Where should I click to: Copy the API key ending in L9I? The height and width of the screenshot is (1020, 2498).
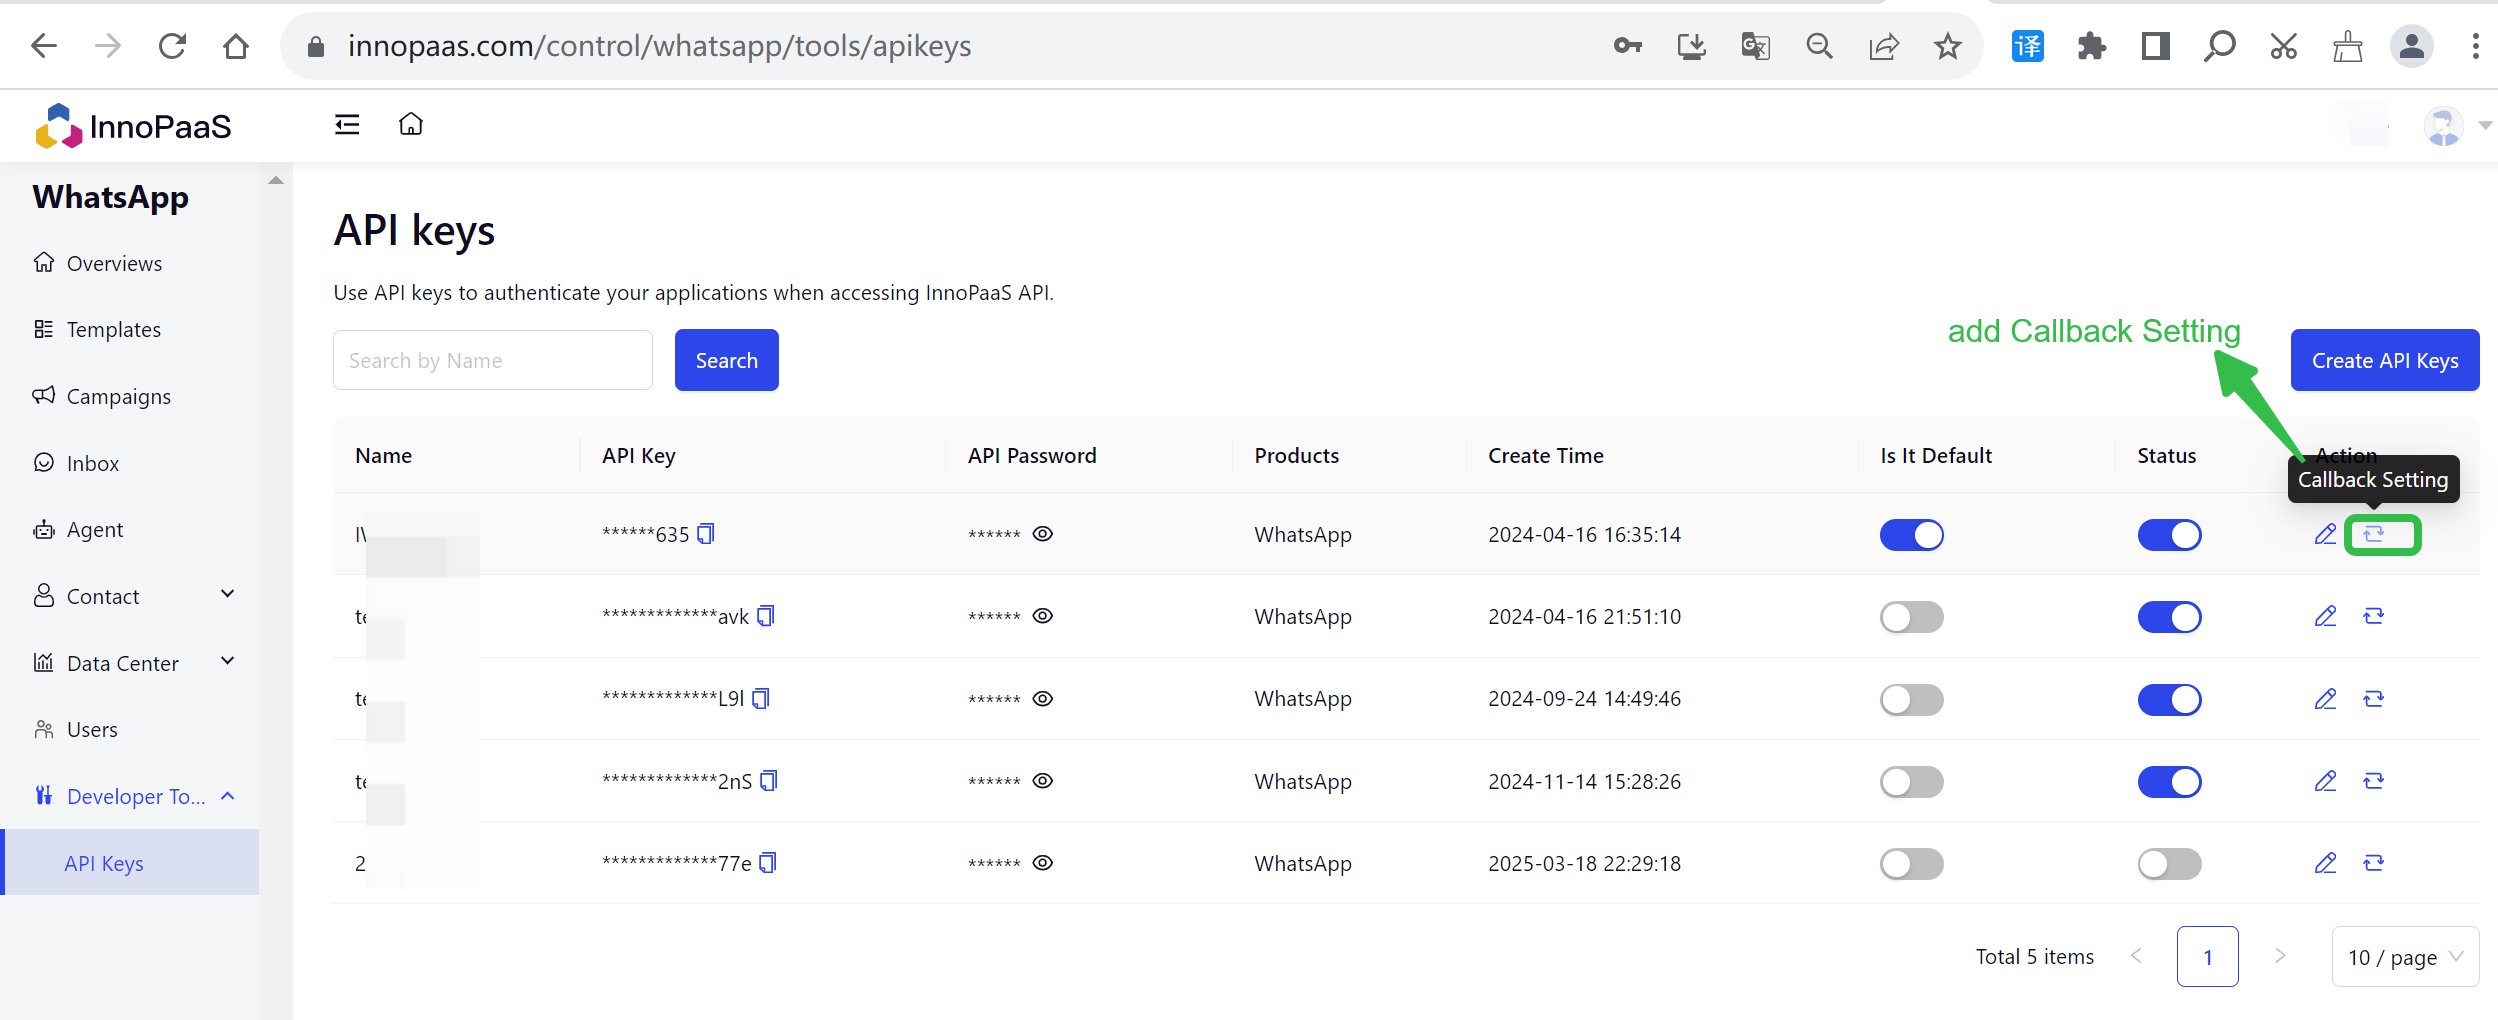[761, 698]
